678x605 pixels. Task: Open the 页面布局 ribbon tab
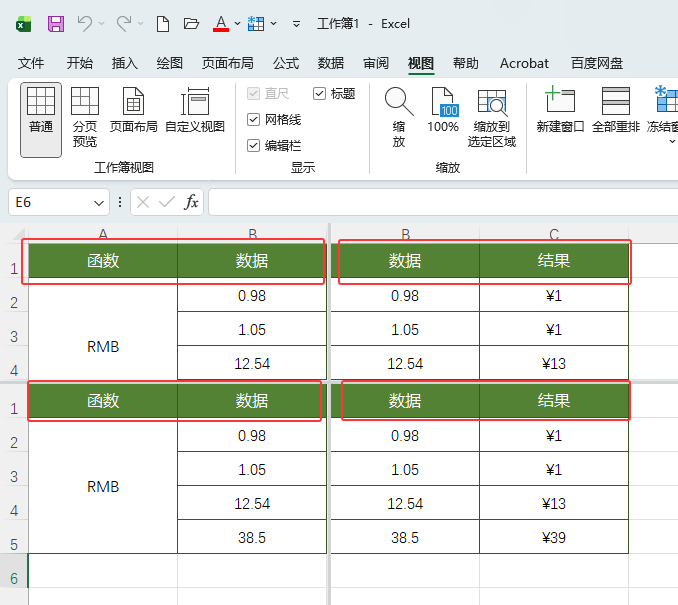228,64
